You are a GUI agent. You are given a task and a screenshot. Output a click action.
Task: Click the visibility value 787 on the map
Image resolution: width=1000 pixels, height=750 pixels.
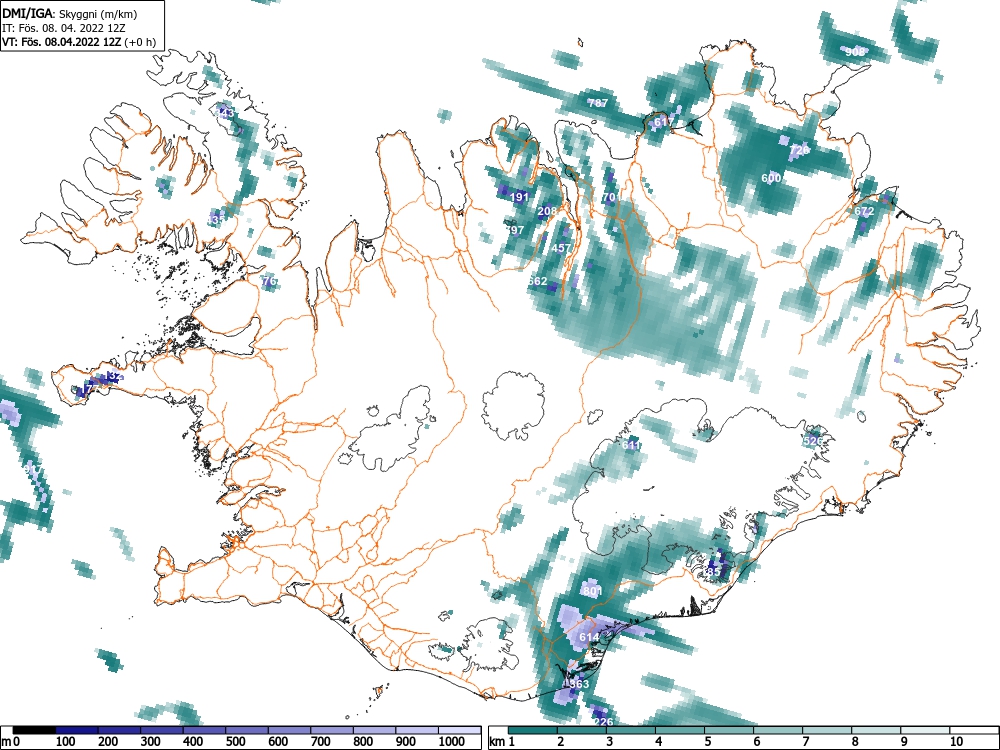[598, 103]
